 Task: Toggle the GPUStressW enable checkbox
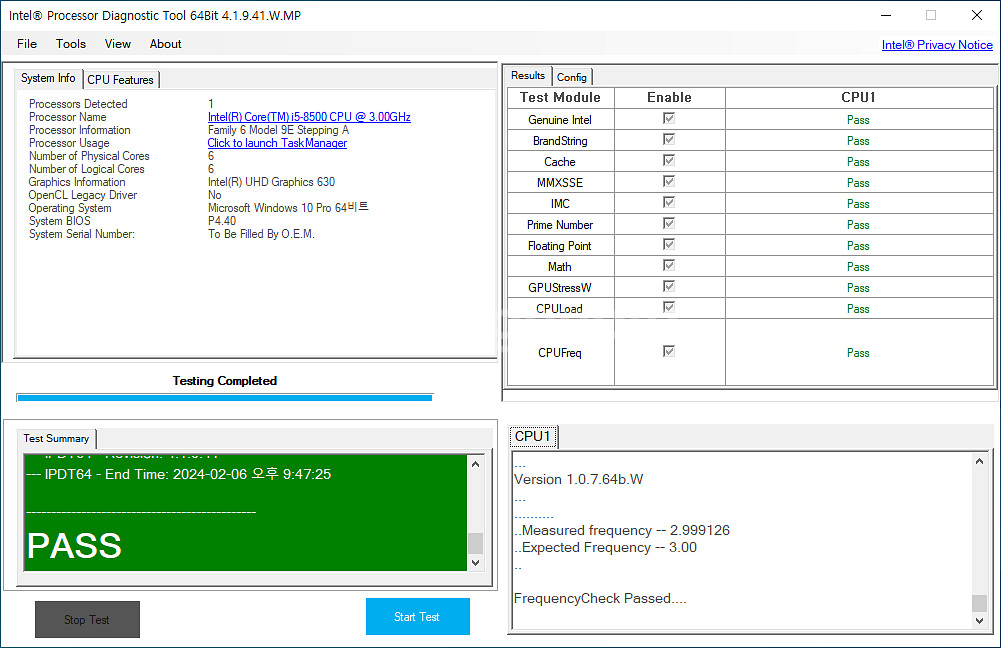pyautogui.click(x=668, y=287)
